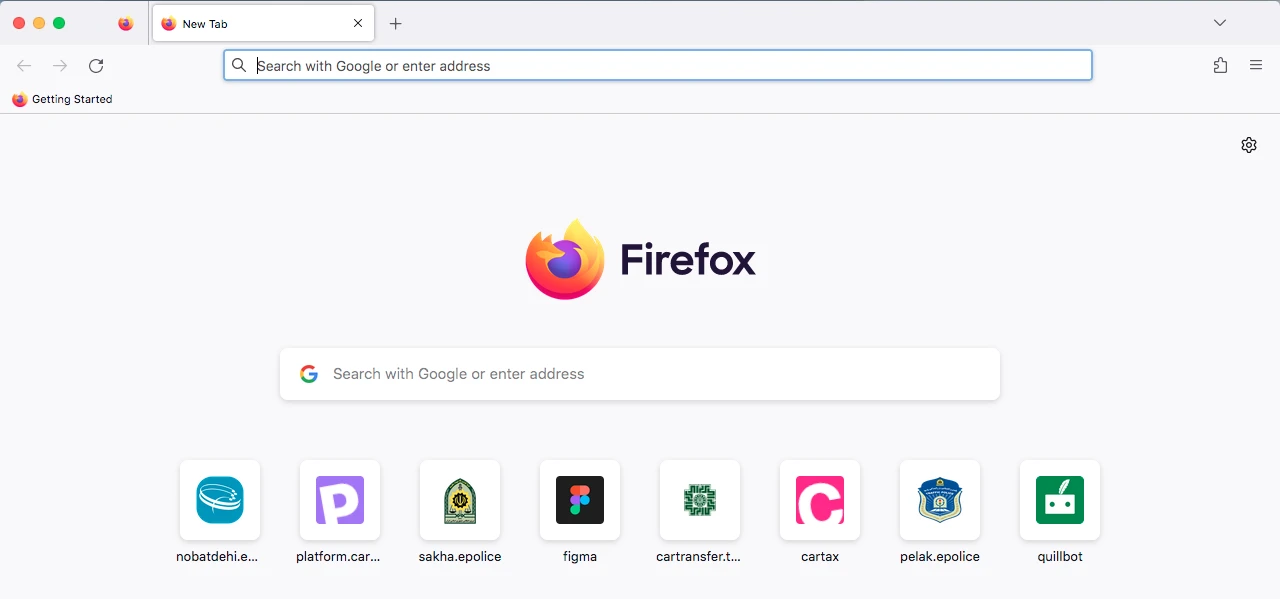Open the Extensions puzzle icon
Viewport: 1280px width, 599px height.
(x=1220, y=66)
